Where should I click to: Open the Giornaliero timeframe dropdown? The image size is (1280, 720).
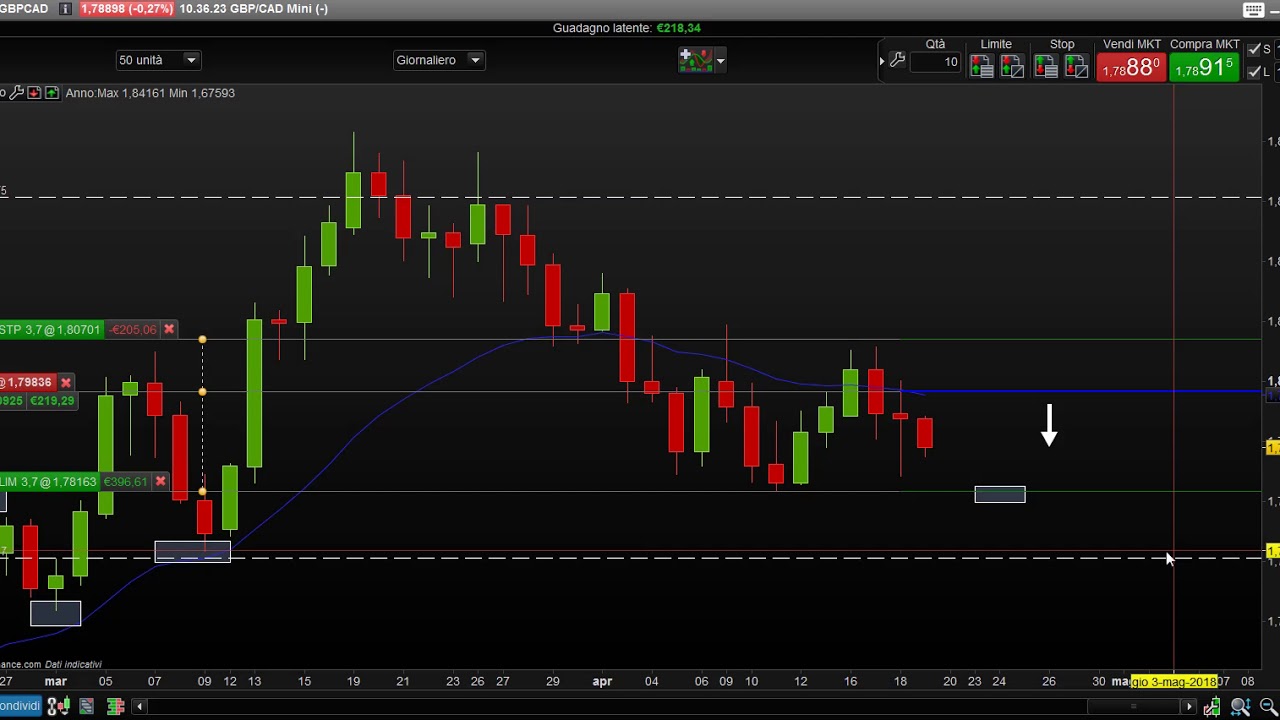439,60
